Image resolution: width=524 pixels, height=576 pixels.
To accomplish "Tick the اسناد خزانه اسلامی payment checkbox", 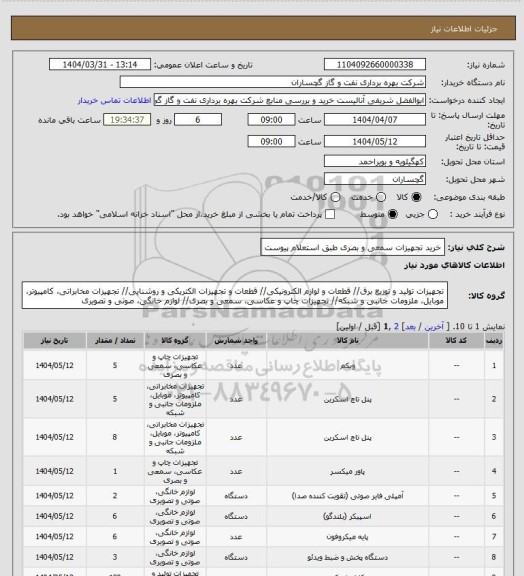I will 330,214.
